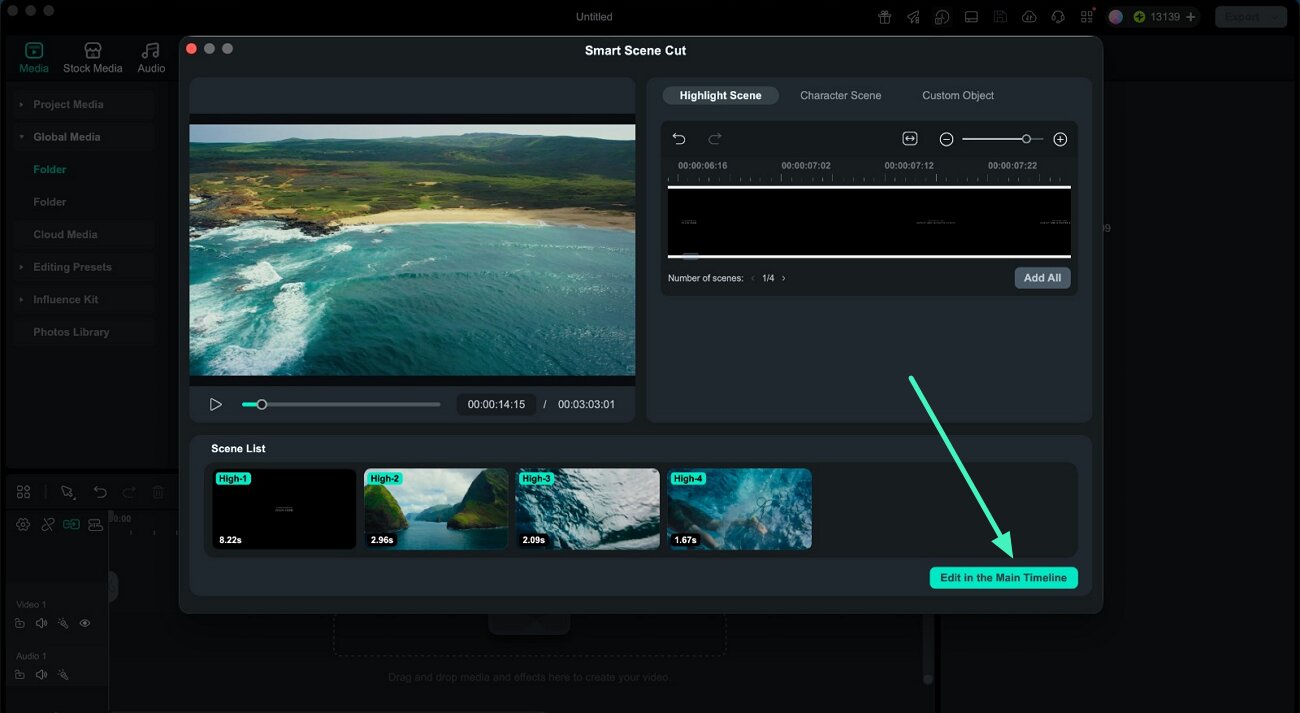Click the gift icon in title bar

pos(885,17)
